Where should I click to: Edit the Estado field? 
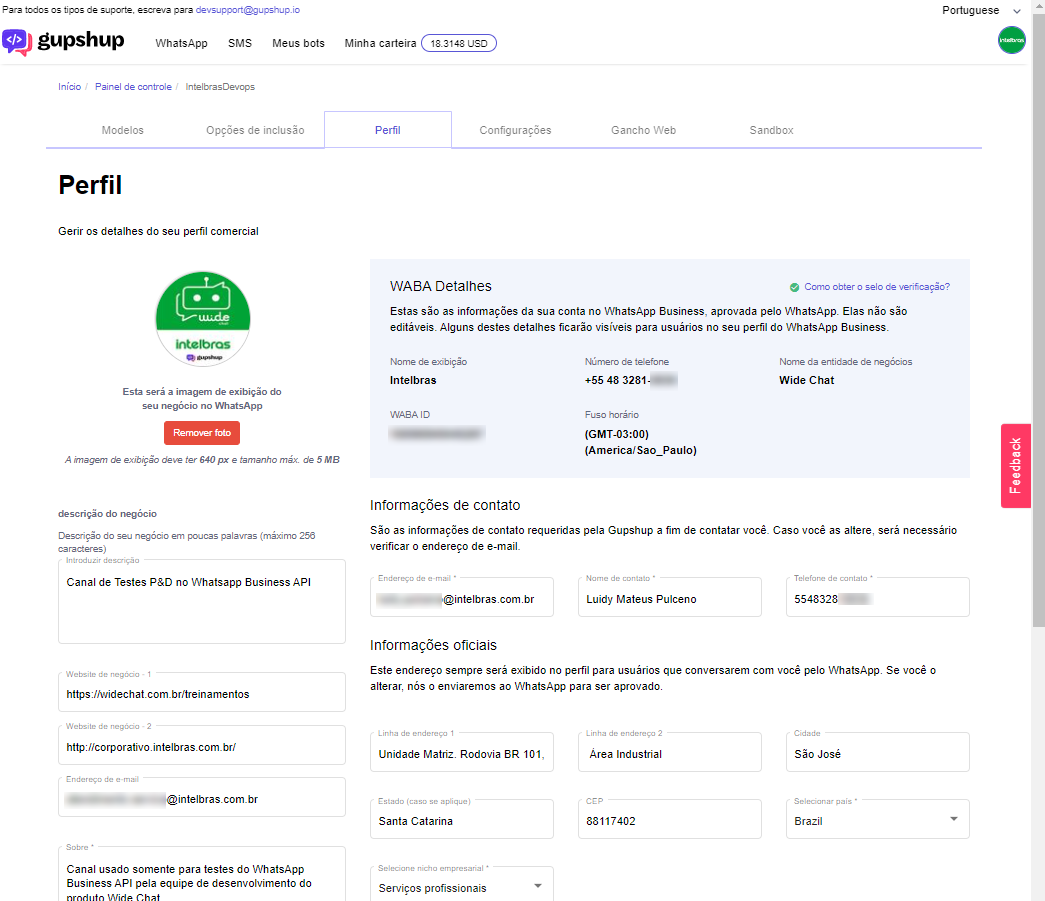coord(462,820)
